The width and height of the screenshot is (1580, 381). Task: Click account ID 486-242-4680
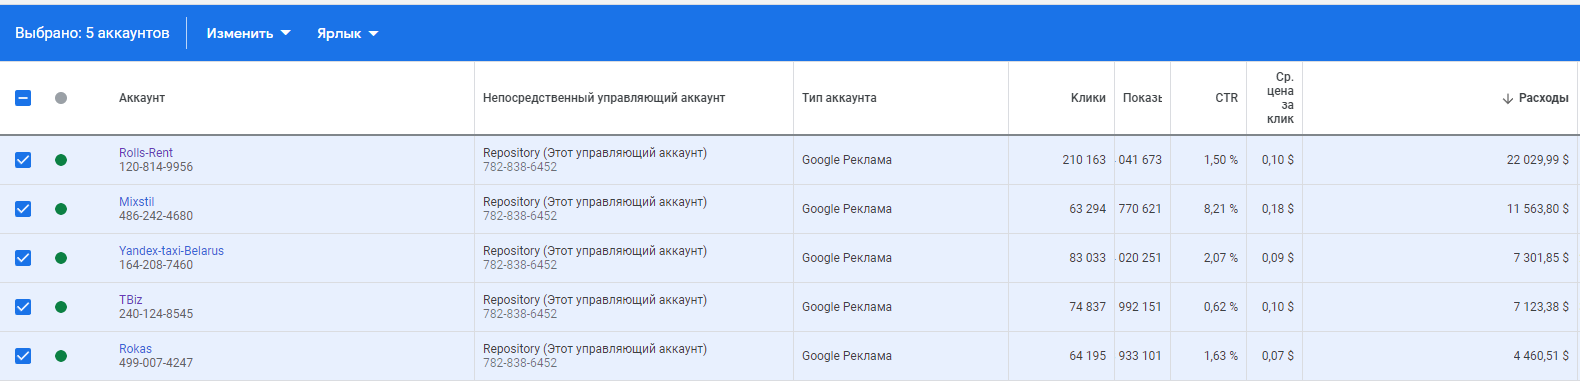156,216
